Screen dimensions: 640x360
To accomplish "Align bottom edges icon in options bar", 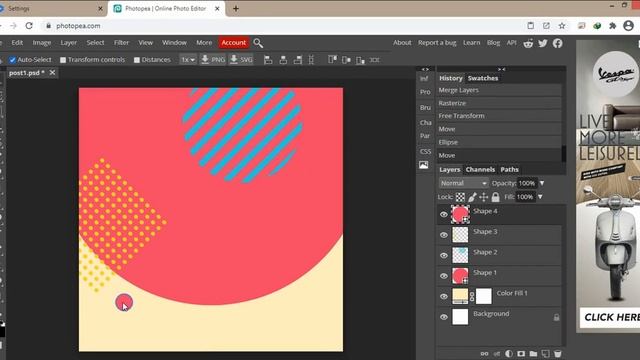I will [x=360, y=60].
